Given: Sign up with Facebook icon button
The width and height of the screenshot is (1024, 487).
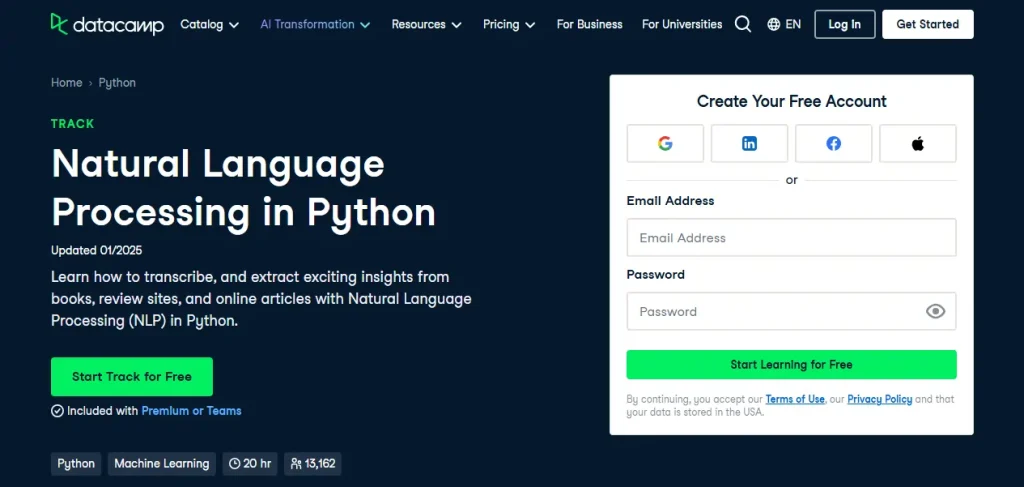Looking at the screenshot, I should pos(833,144).
